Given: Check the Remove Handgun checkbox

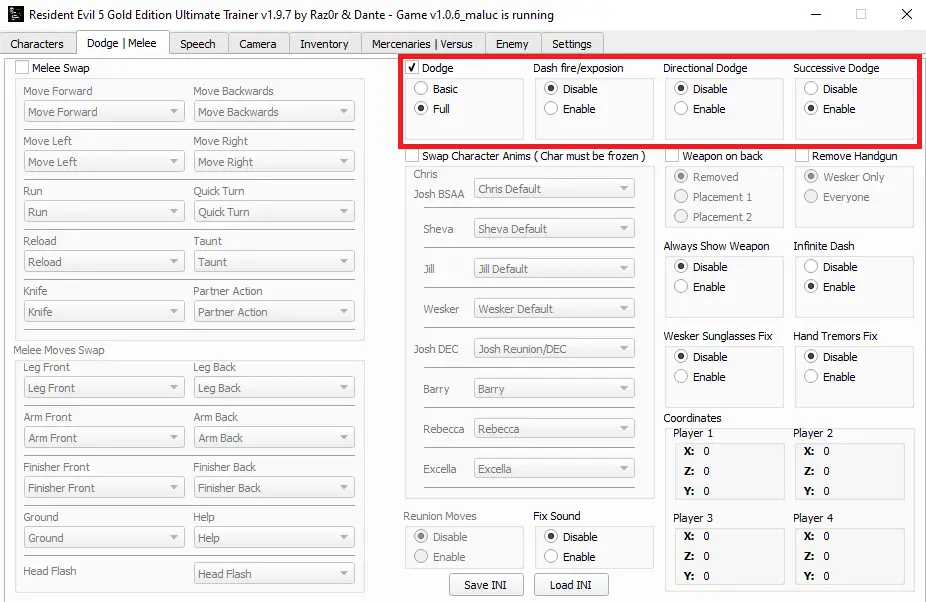Looking at the screenshot, I should point(802,156).
